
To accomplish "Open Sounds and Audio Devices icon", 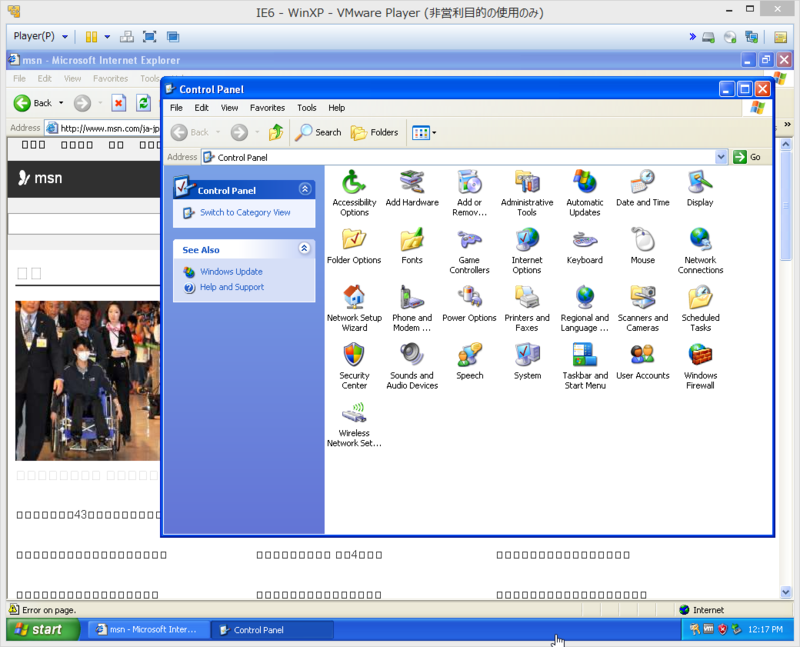I will tap(412, 366).
